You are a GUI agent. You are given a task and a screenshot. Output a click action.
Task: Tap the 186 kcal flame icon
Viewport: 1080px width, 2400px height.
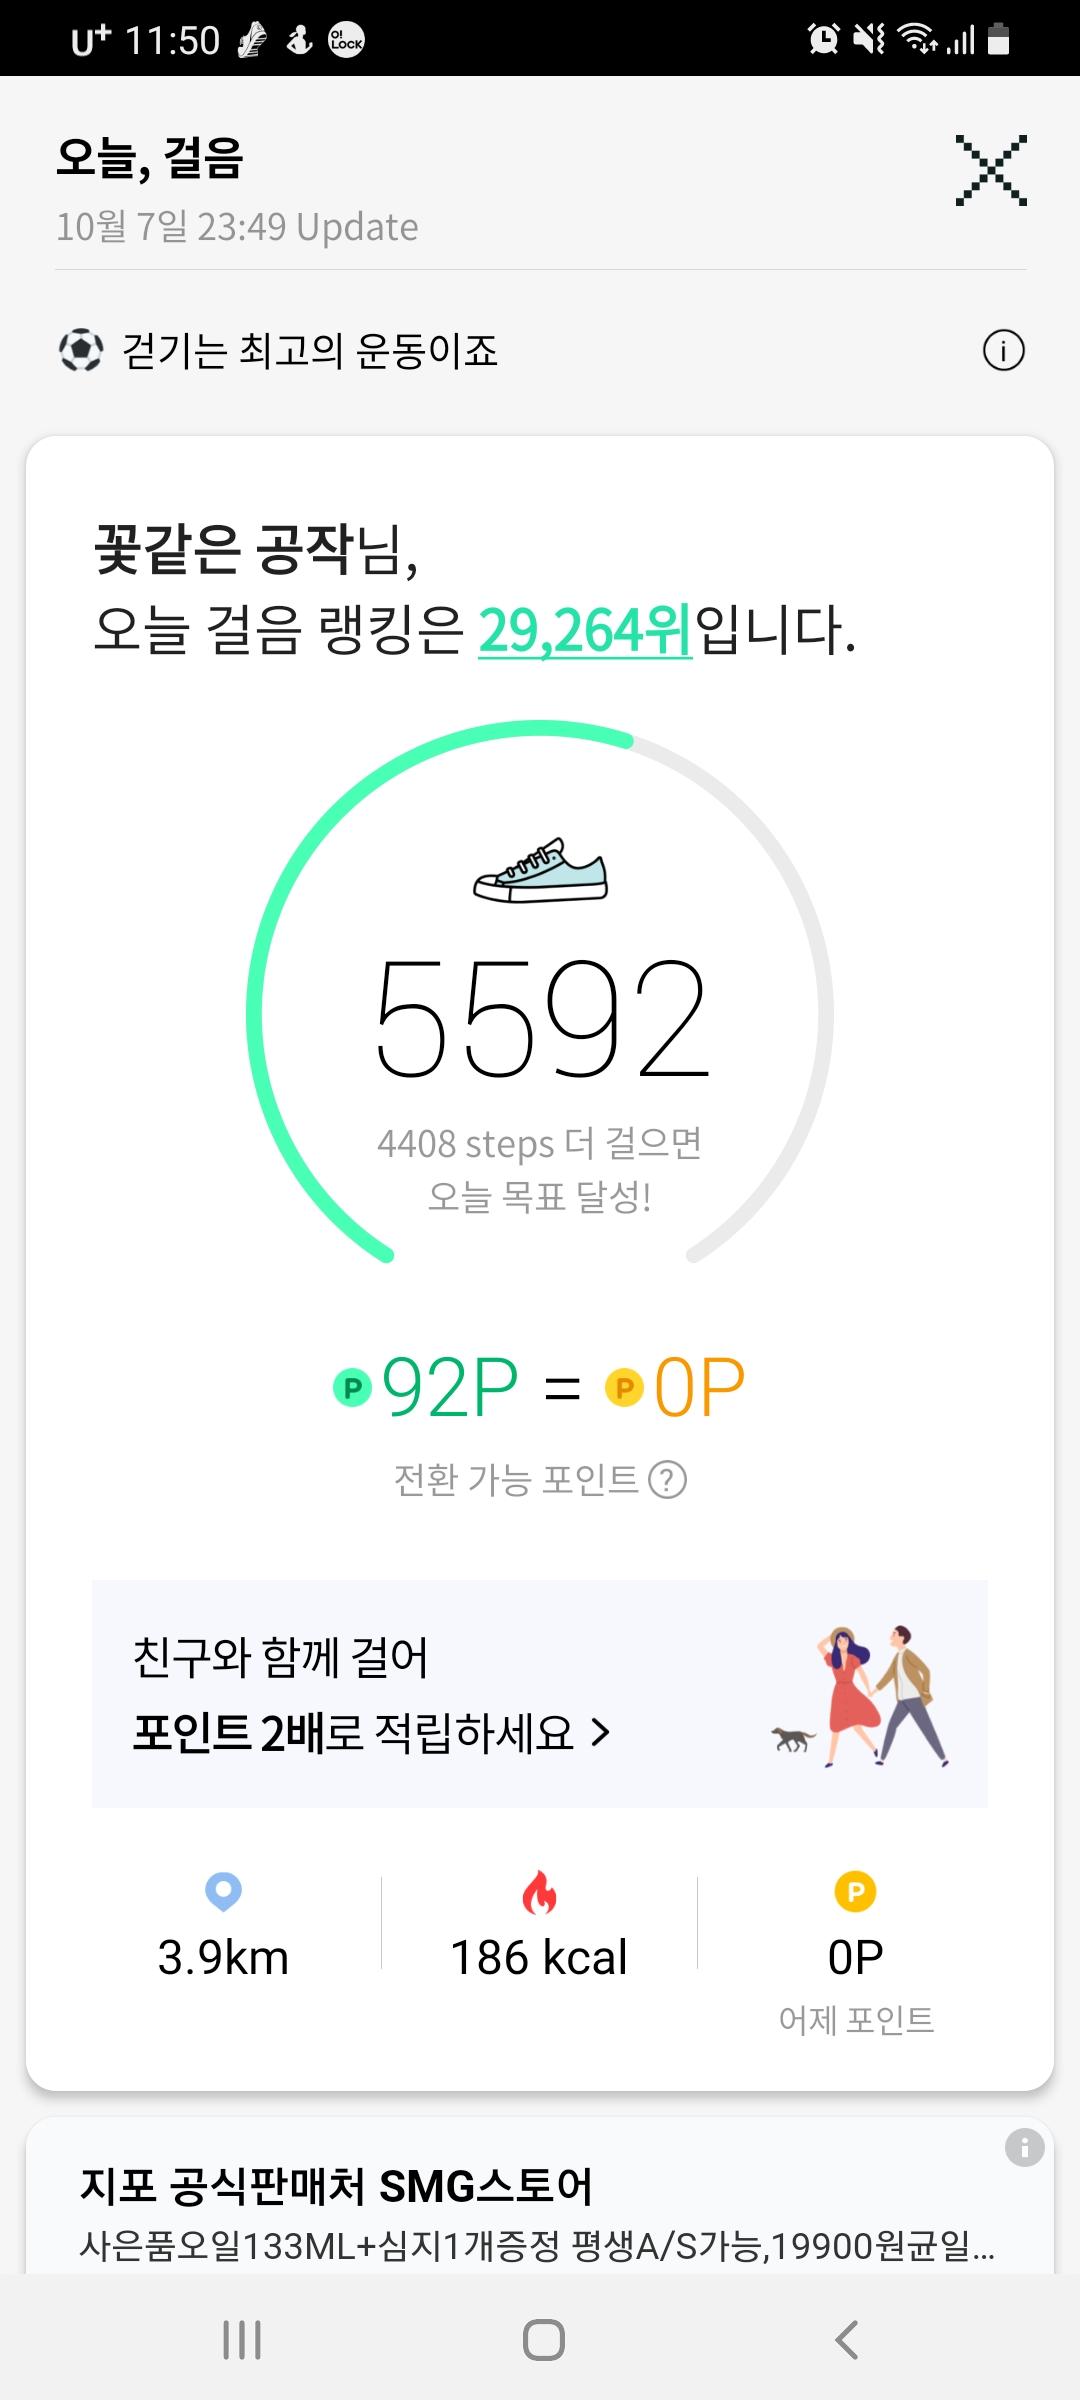[x=539, y=1892]
